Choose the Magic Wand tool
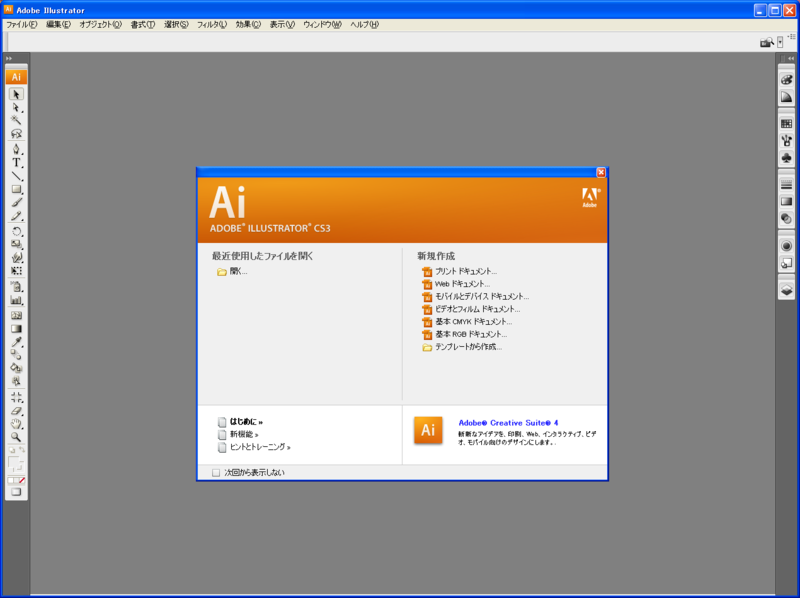Image resolution: width=800 pixels, height=598 pixels. (x=16, y=120)
